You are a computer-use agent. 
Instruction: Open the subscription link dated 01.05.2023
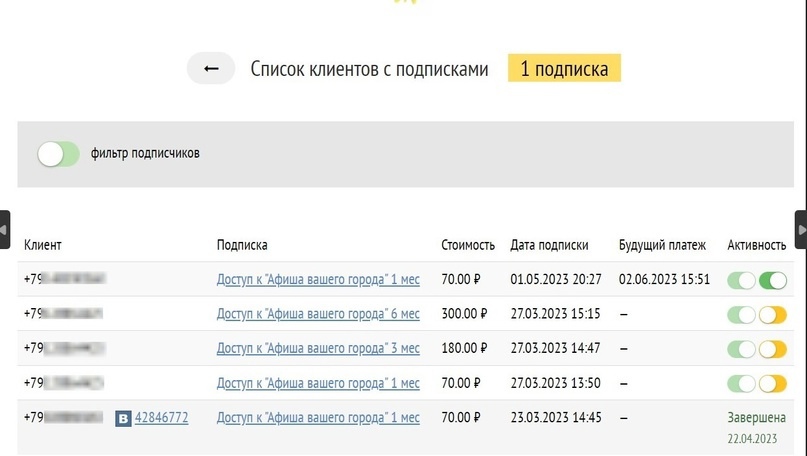pyautogui.click(x=318, y=280)
